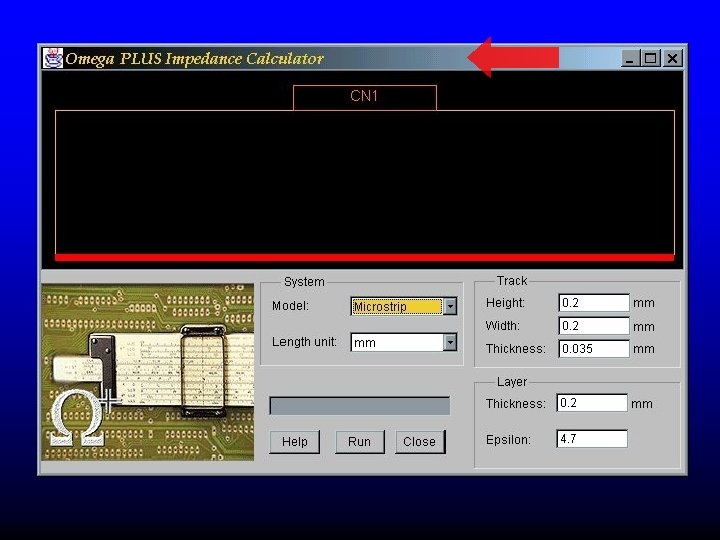Image resolution: width=720 pixels, height=540 pixels.
Task: Click the "Epsilon:" label
Action: (508, 440)
